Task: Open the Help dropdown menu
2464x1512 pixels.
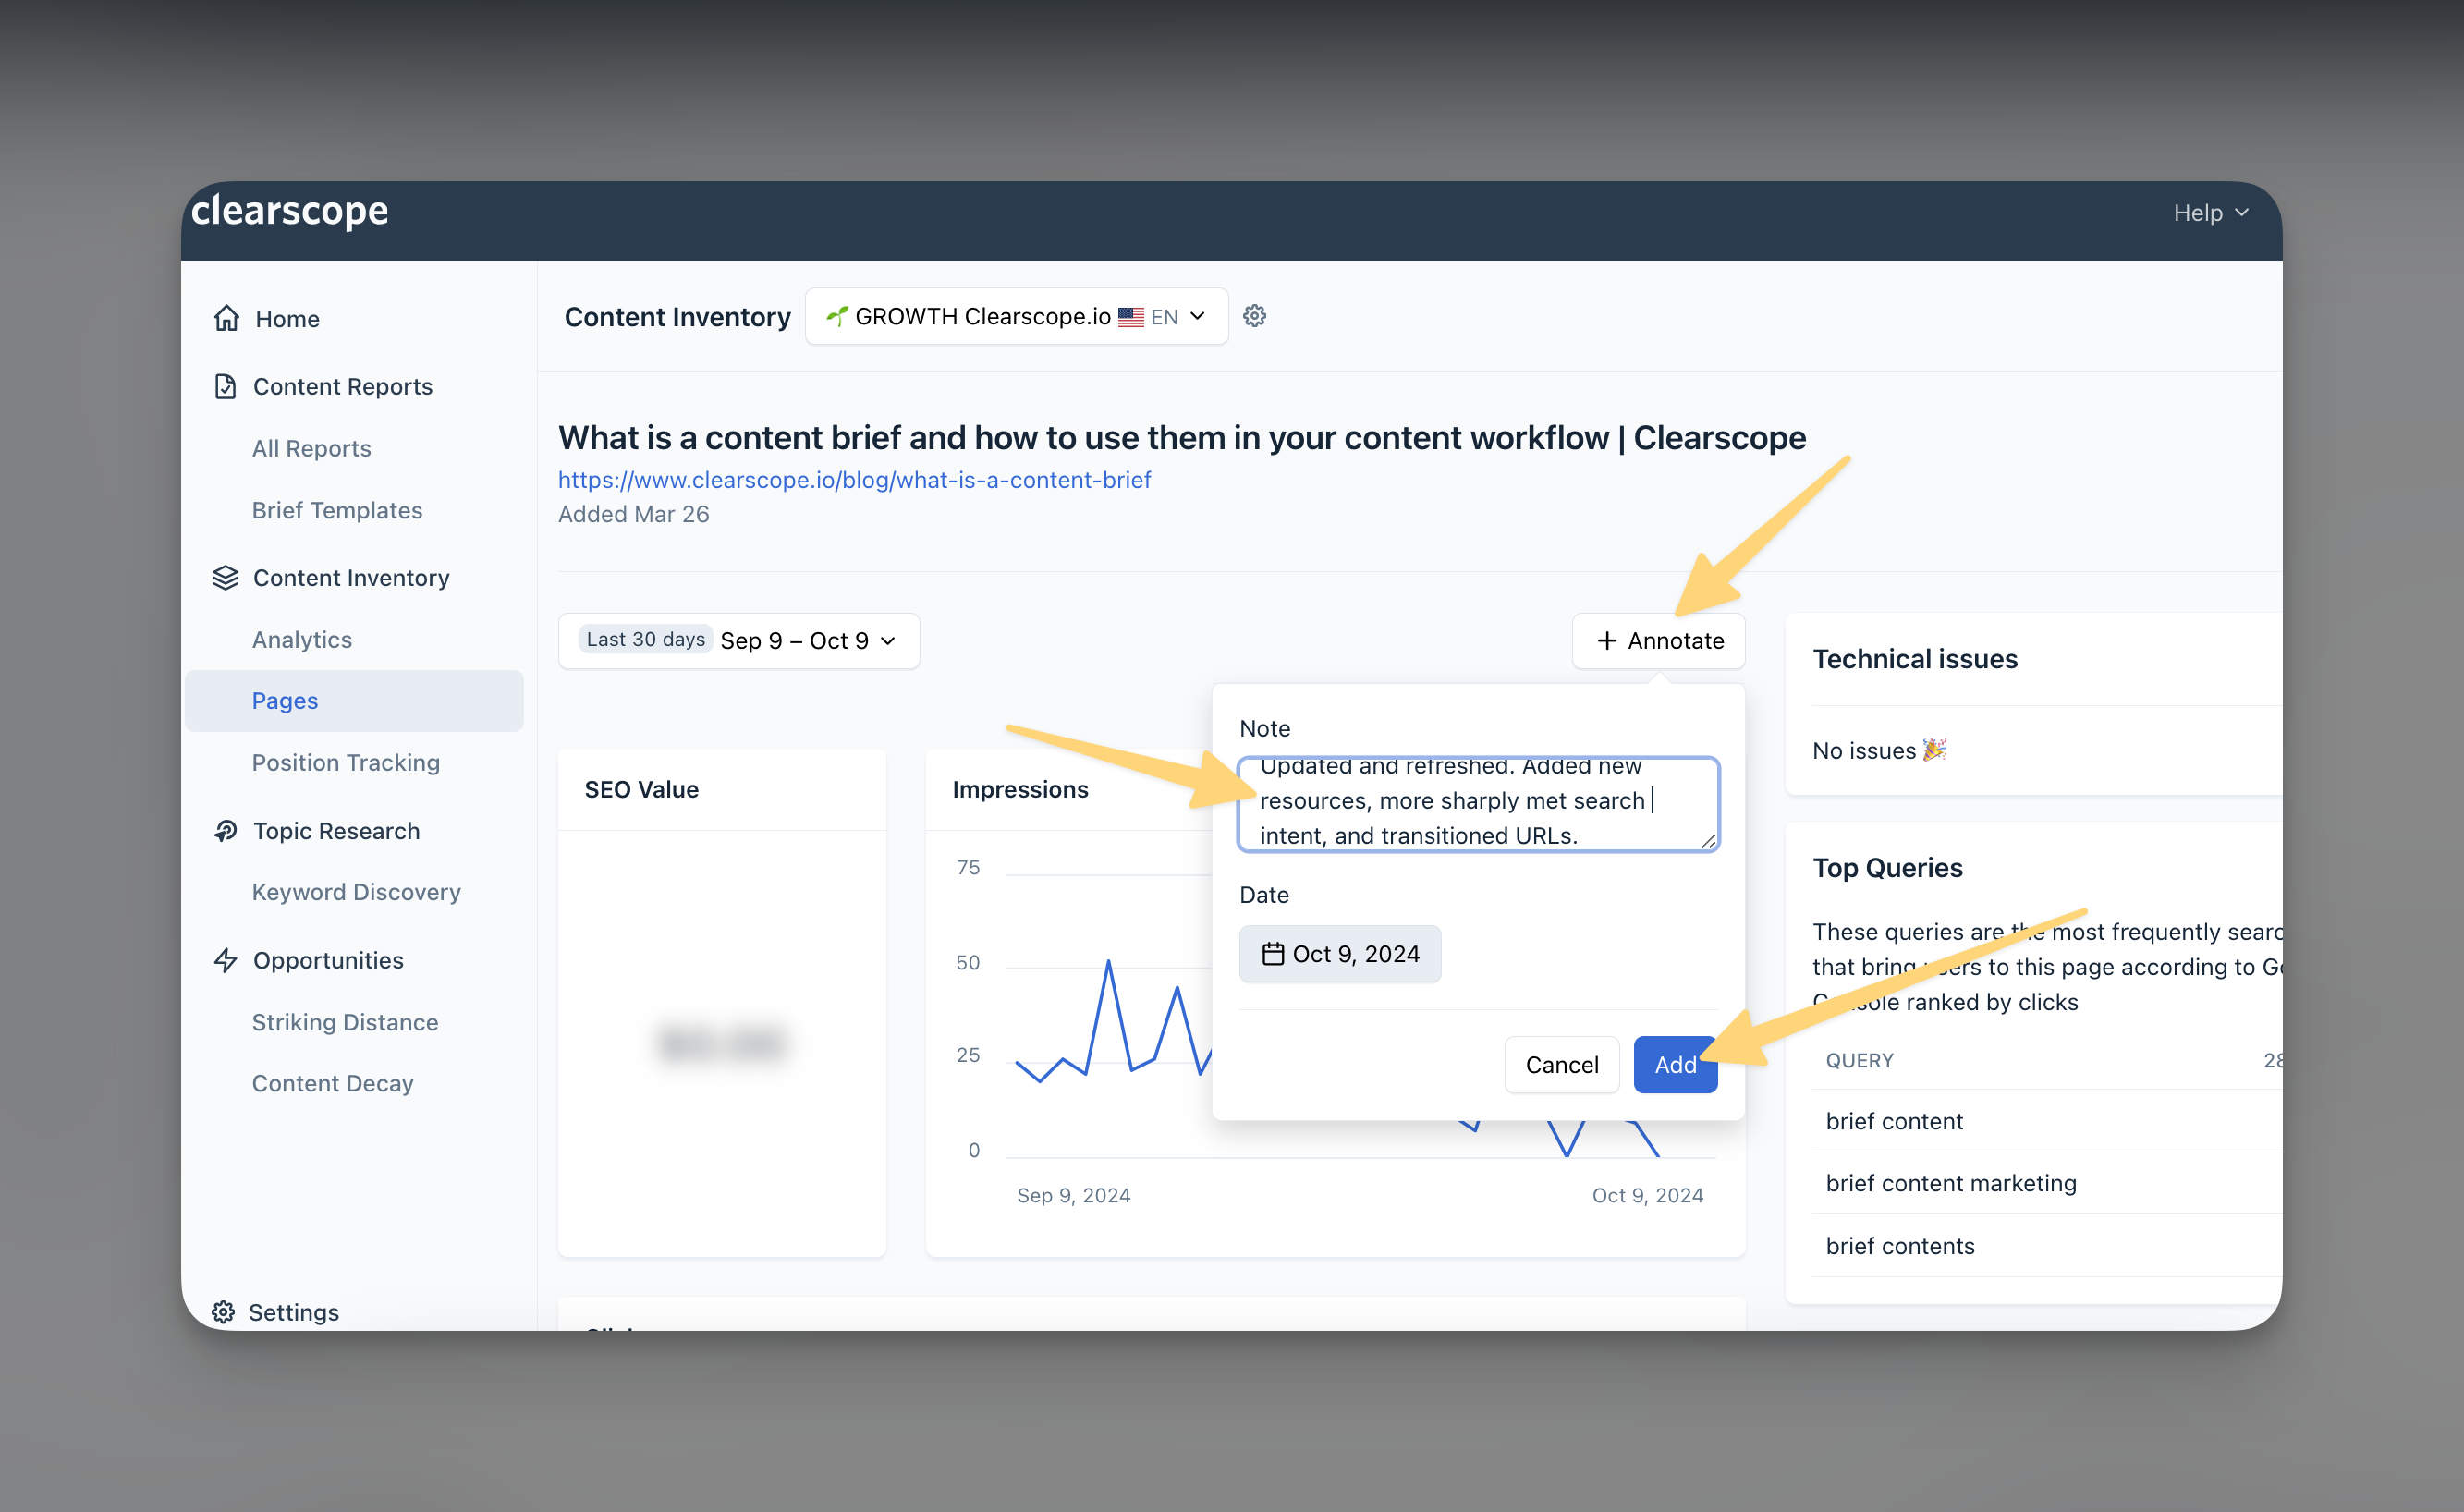Action: point(2209,213)
